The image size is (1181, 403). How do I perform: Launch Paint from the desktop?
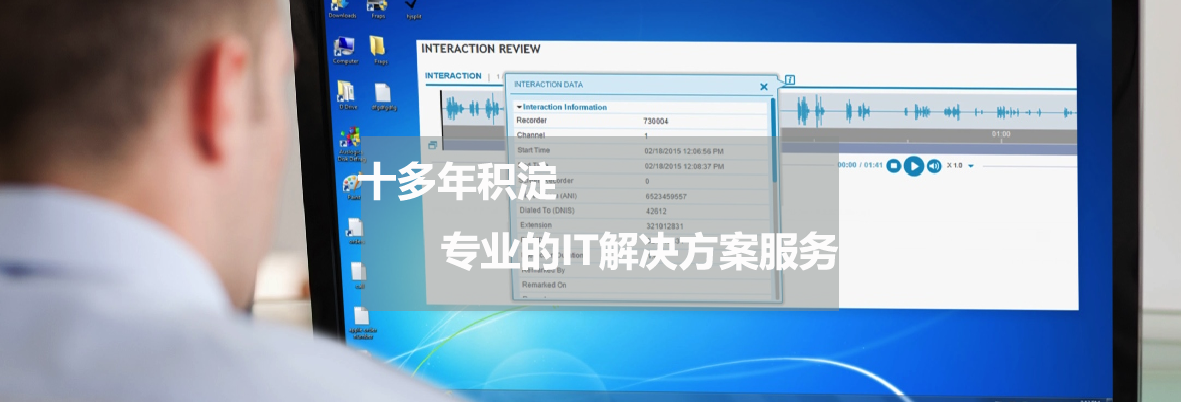[x=352, y=187]
